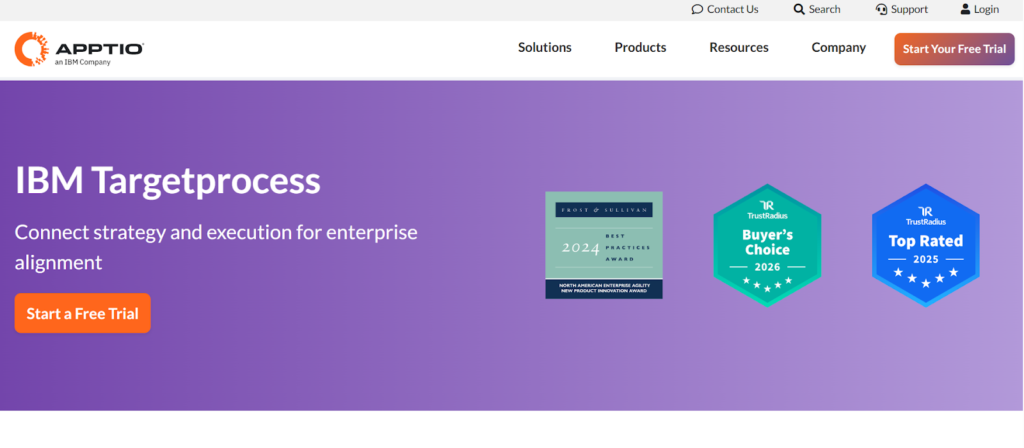Screen dimensions: 1024x448
Task: Click the Support headset icon
Action: (881, 9)
